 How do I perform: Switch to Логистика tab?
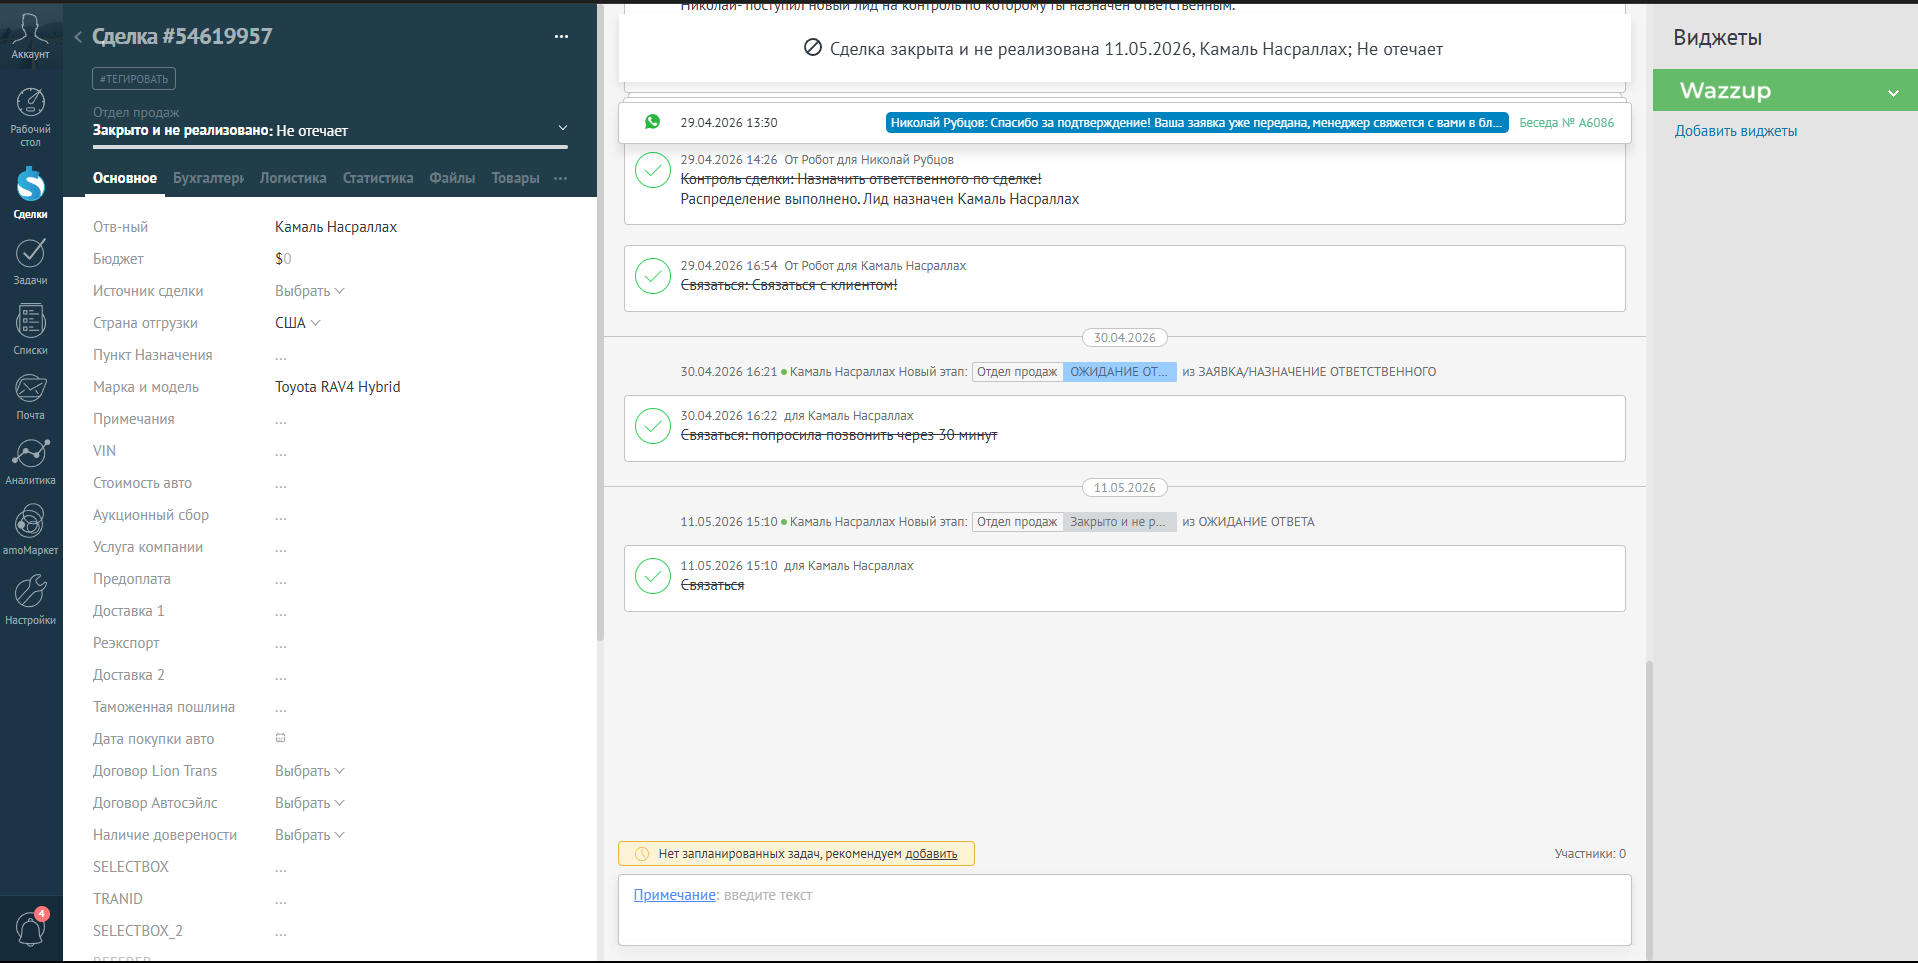[293, 178]
